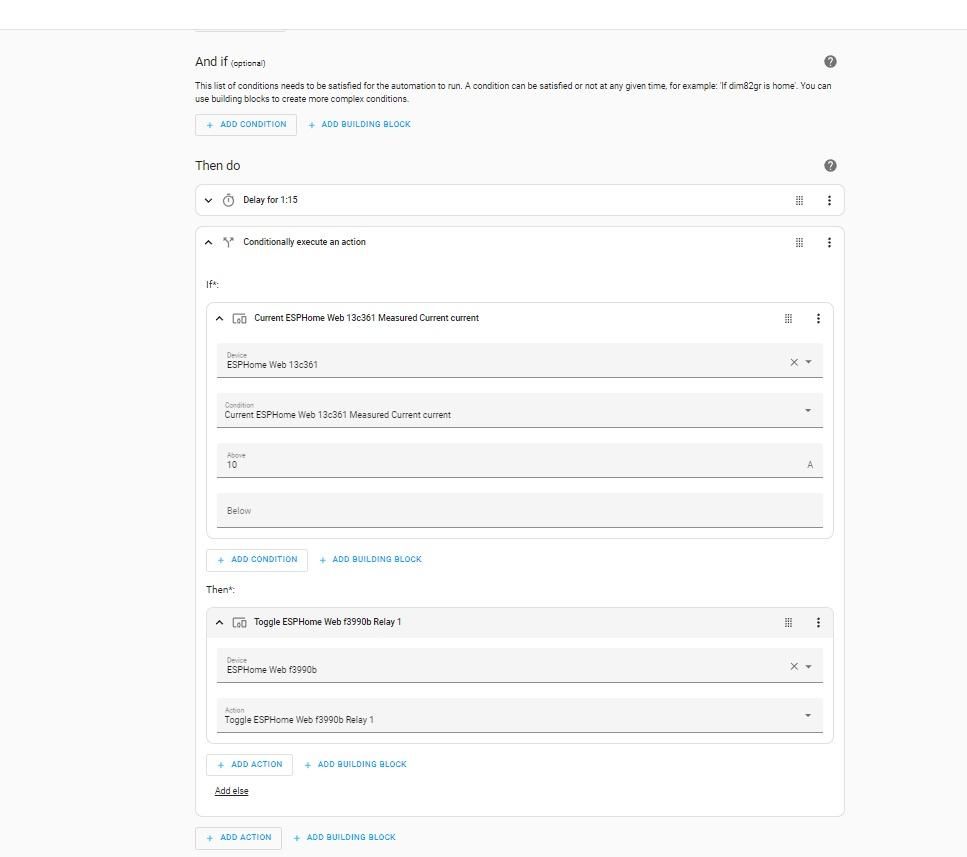Click drag handle of Toggle Relay 1 action
The width and height of the screenshot is (967, 857).
point(788,622)
